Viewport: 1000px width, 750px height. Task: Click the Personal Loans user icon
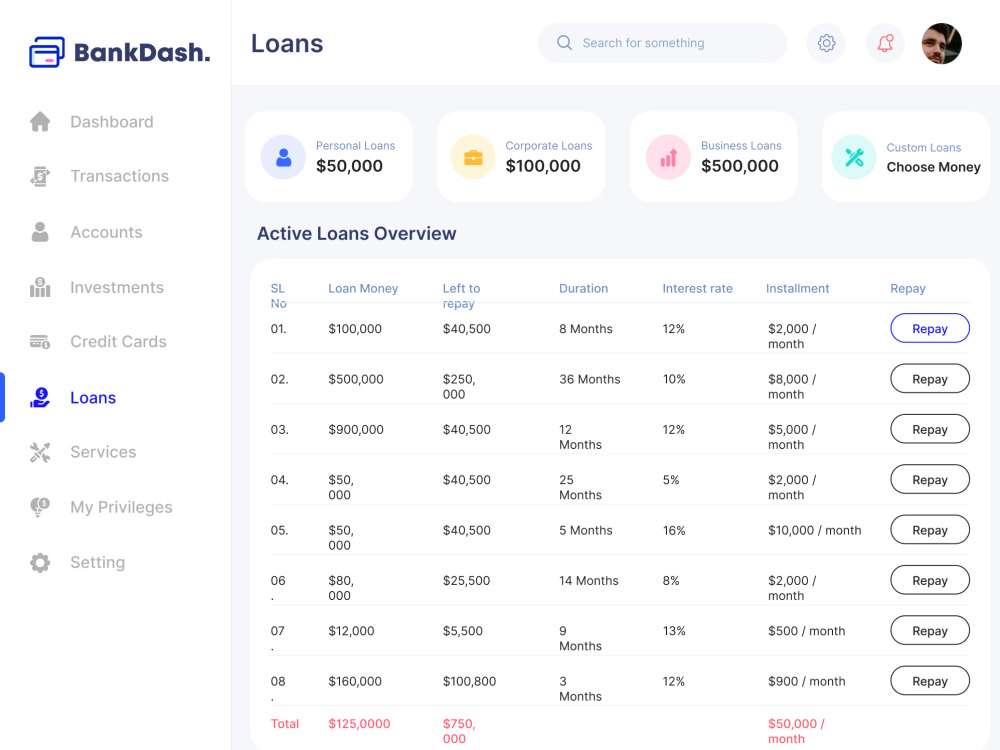click(x=284, y=157)
